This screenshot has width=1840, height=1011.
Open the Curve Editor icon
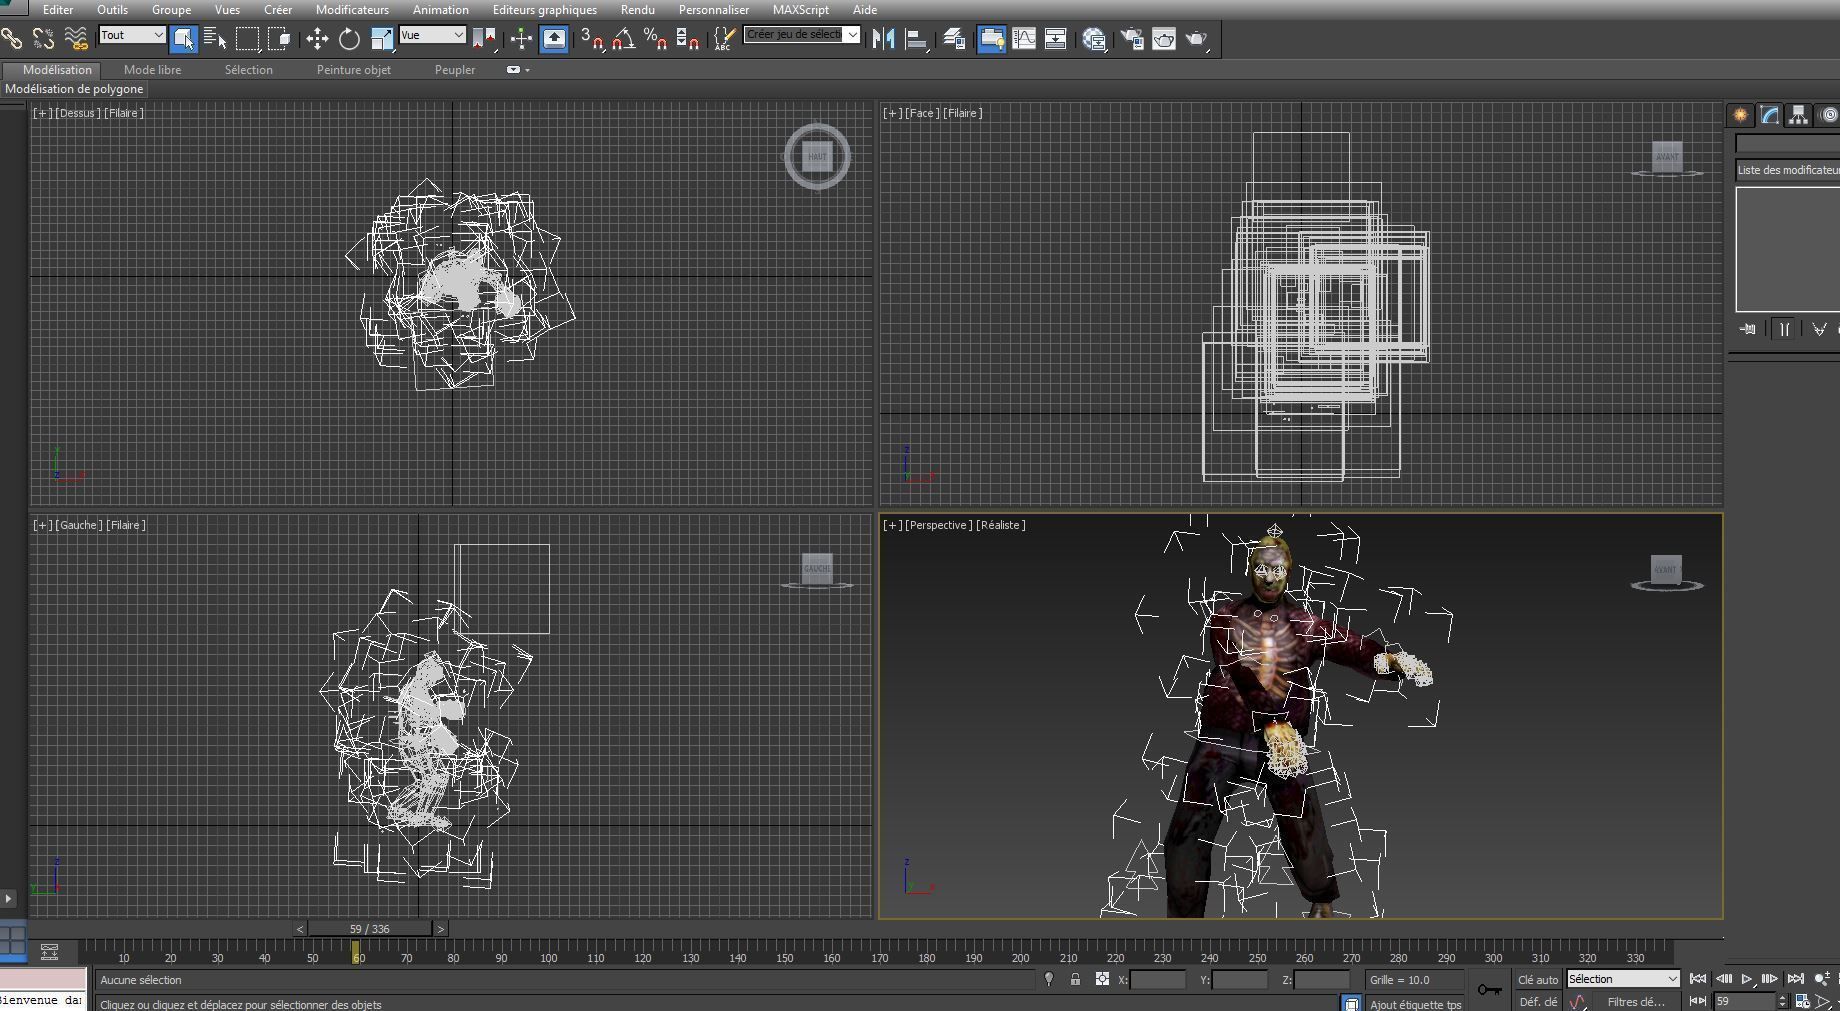(x=1024, y=39)
